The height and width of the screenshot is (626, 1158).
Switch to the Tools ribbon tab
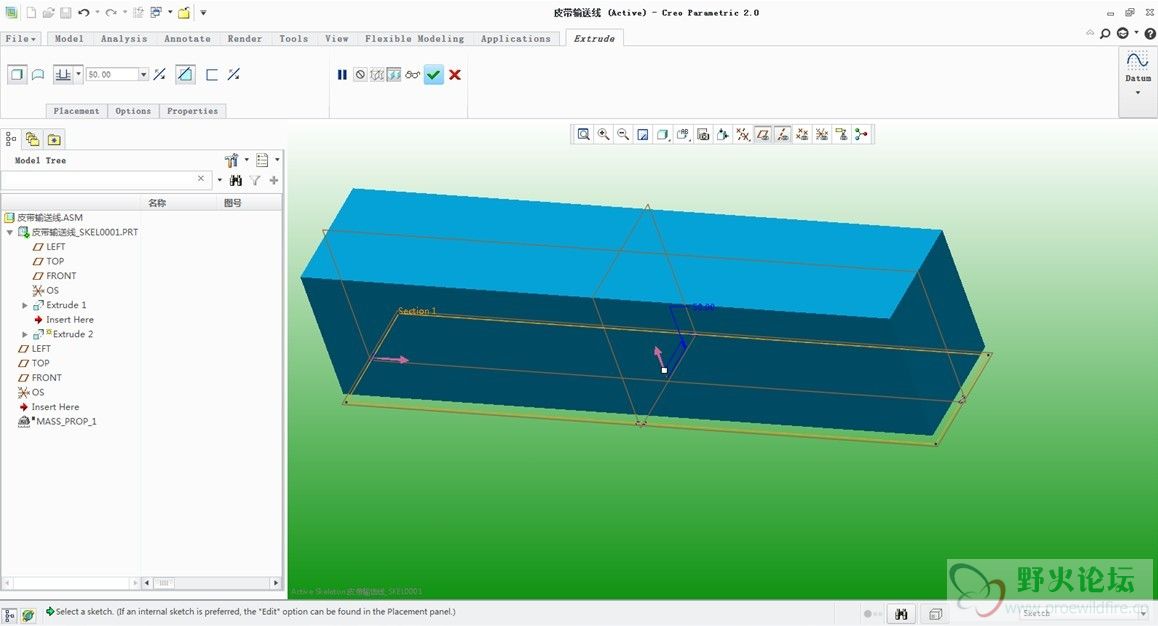coord(293,38)
